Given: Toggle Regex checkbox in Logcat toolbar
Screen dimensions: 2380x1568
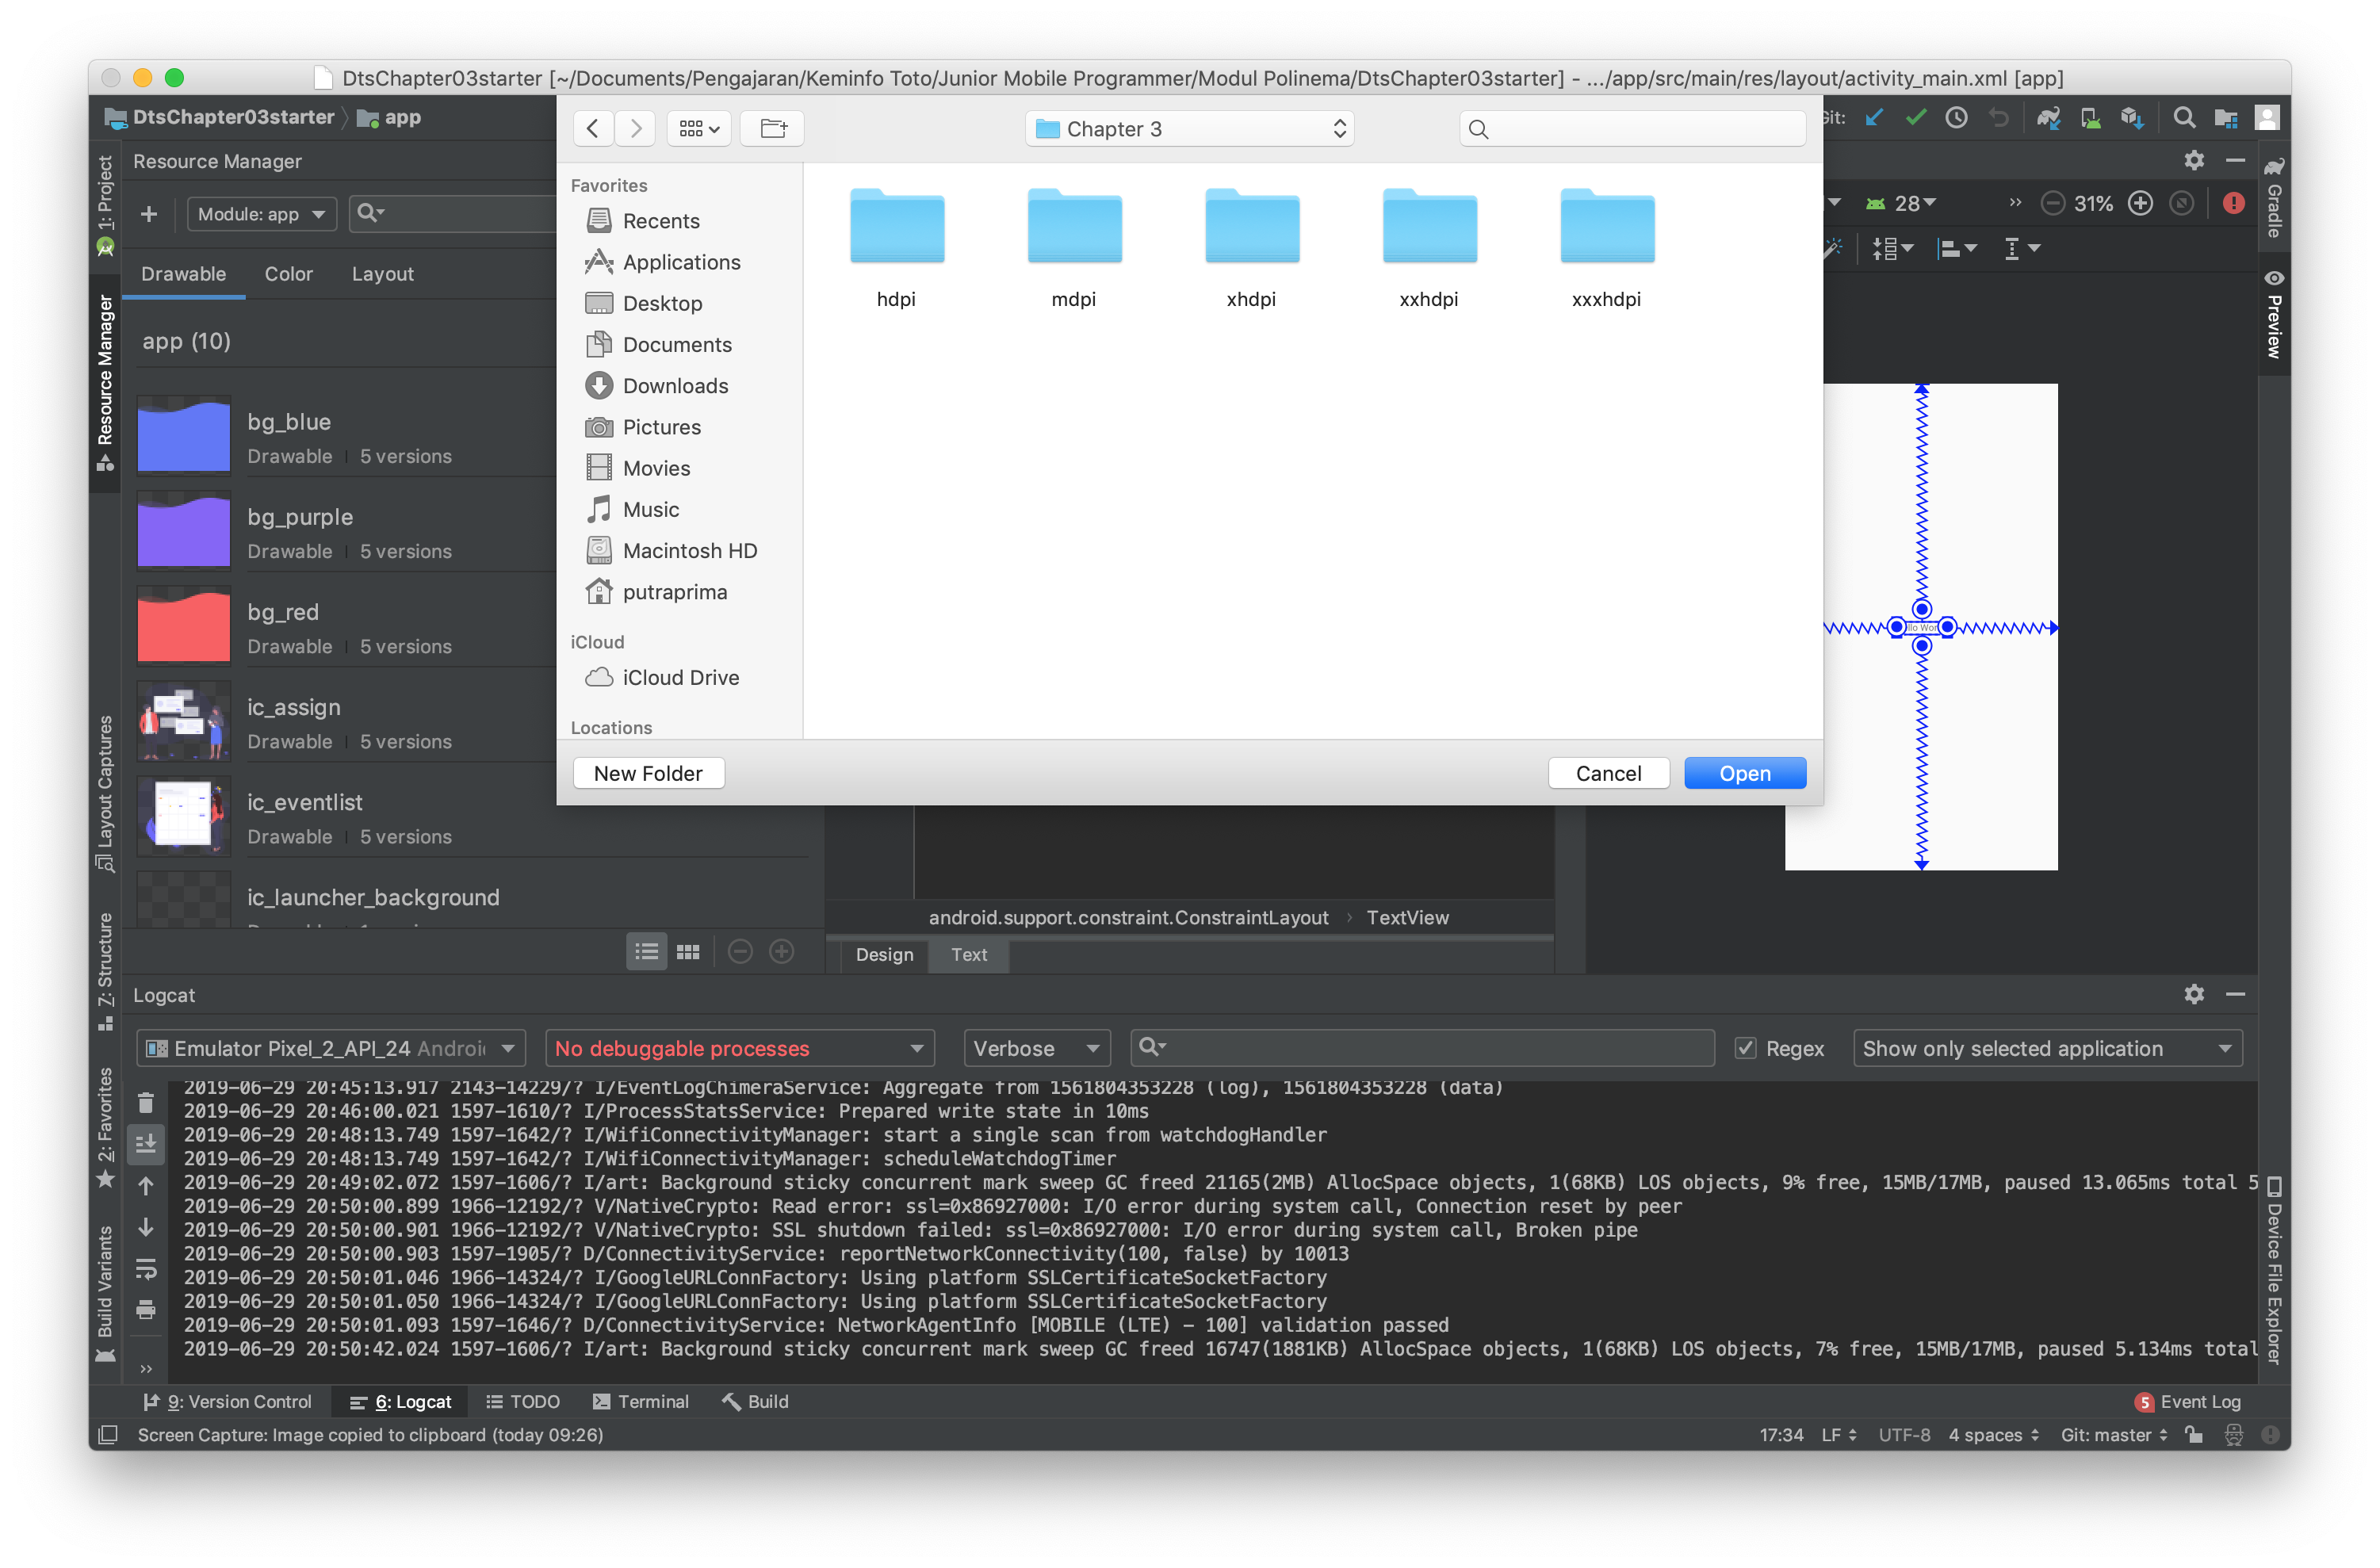Looking at the screenshot, I should tap(1745, 1046).
